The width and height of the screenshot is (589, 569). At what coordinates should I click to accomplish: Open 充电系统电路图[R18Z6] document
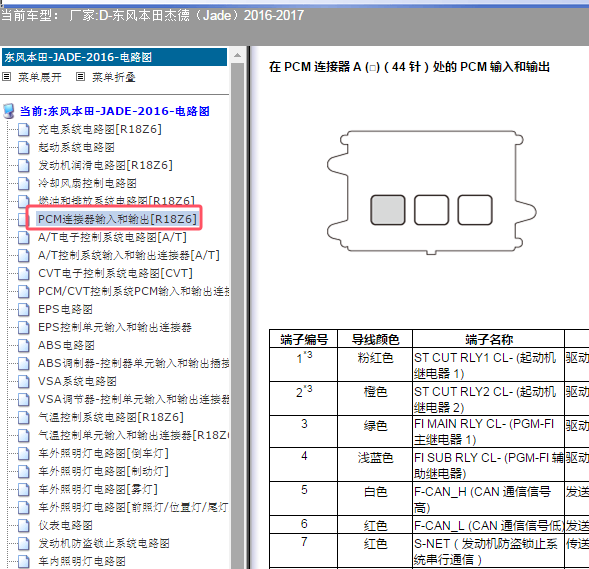coord(100,129)
